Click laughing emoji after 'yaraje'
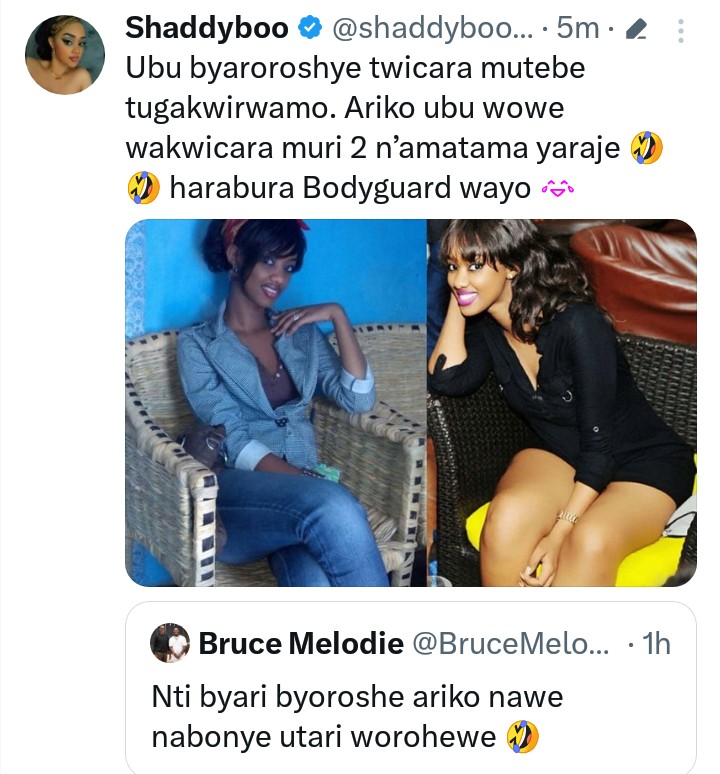This screenshot has height=774, width=720. [x=647, y=148]
